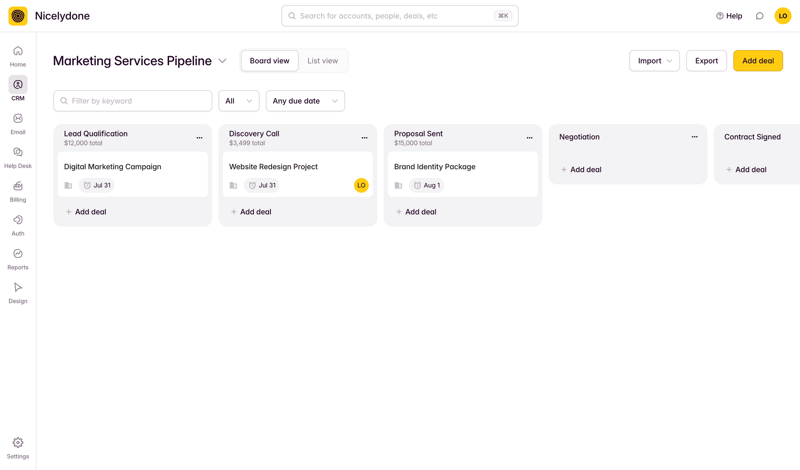The image size is (800, 470).
Task: Click the Discovery Call column title
Action: pos(254,134)
